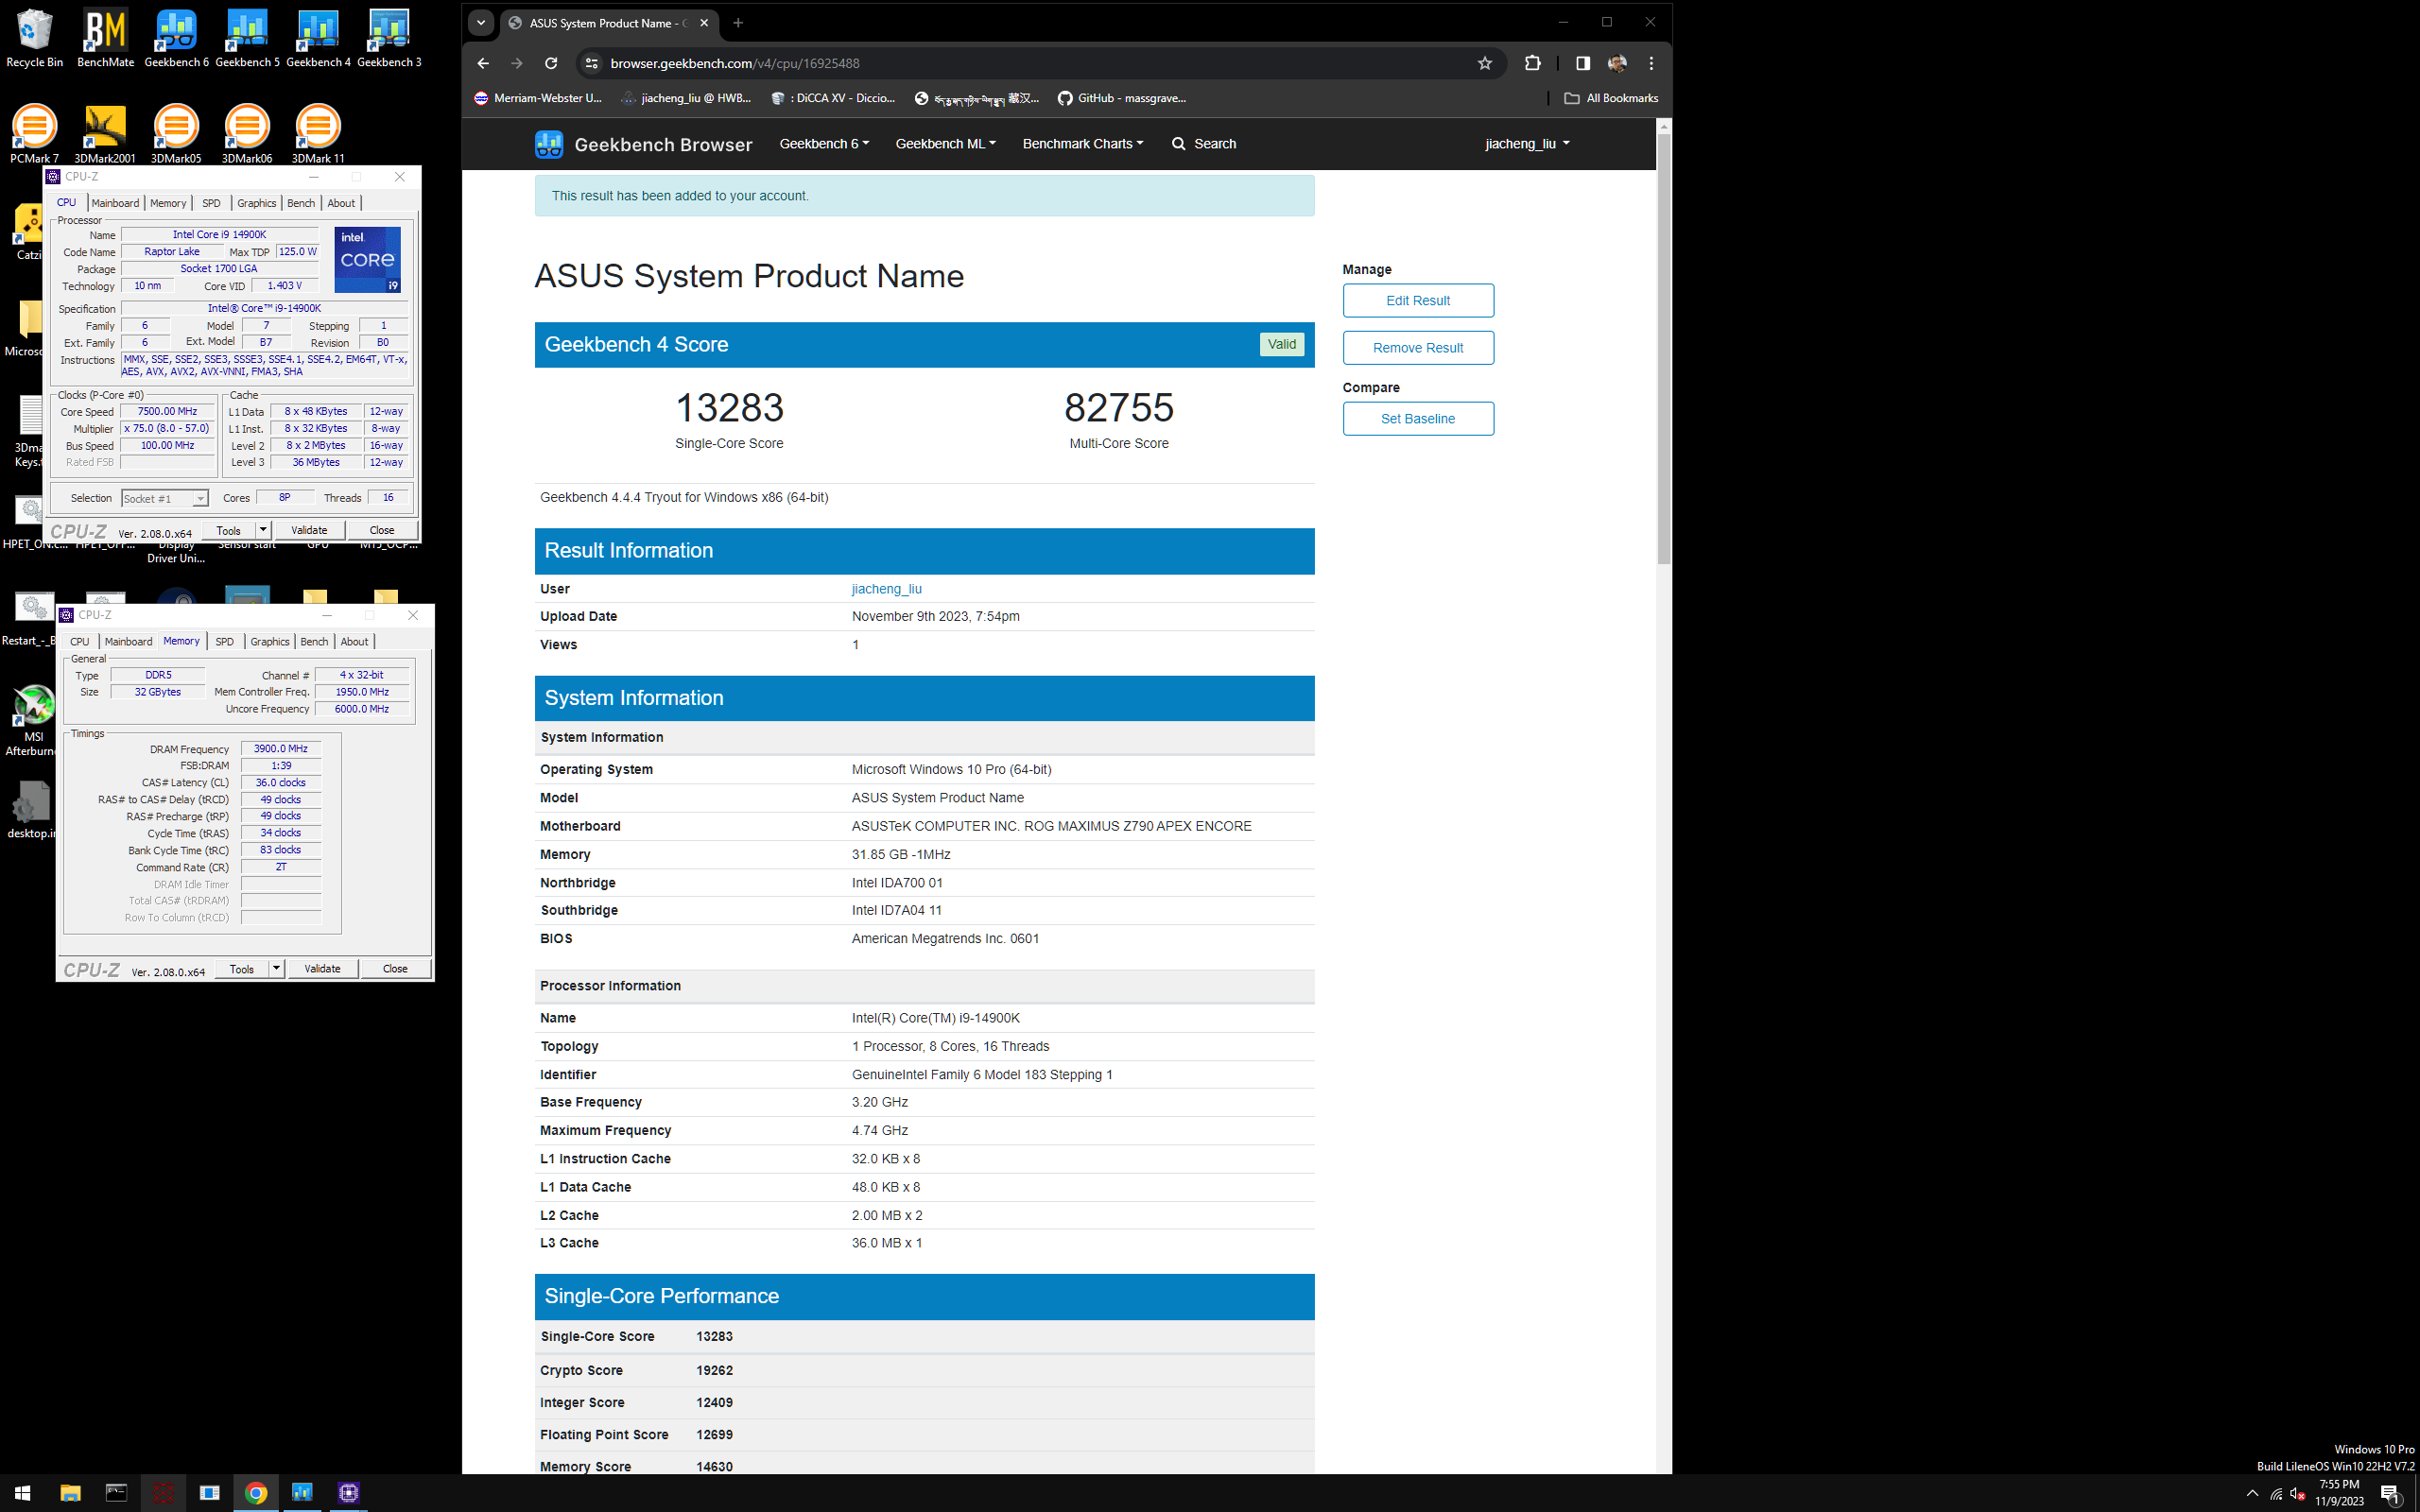View site information icon in address bar

click(x=592, y=63)
